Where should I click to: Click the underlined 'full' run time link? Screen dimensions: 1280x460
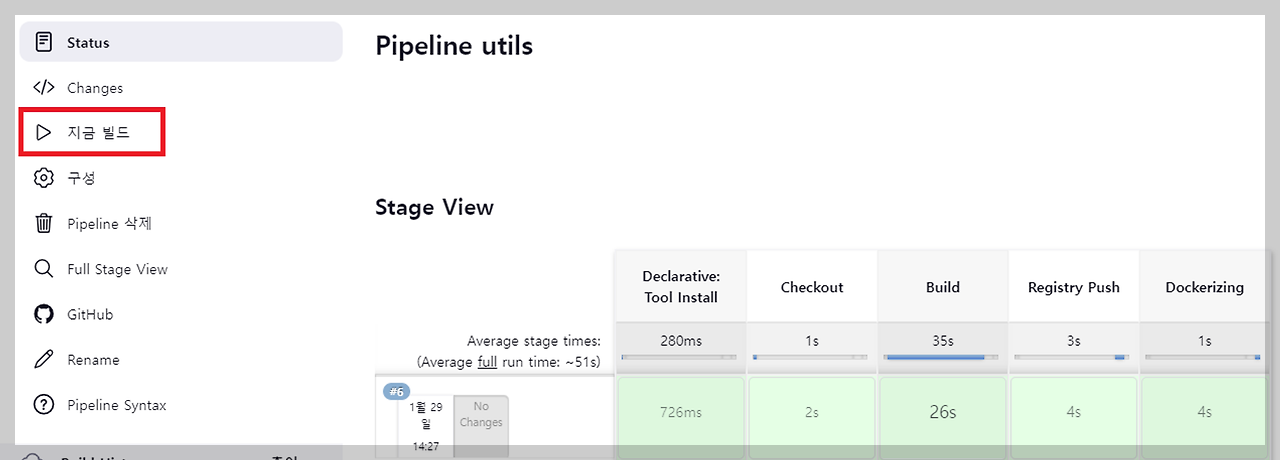click(487, 361)
